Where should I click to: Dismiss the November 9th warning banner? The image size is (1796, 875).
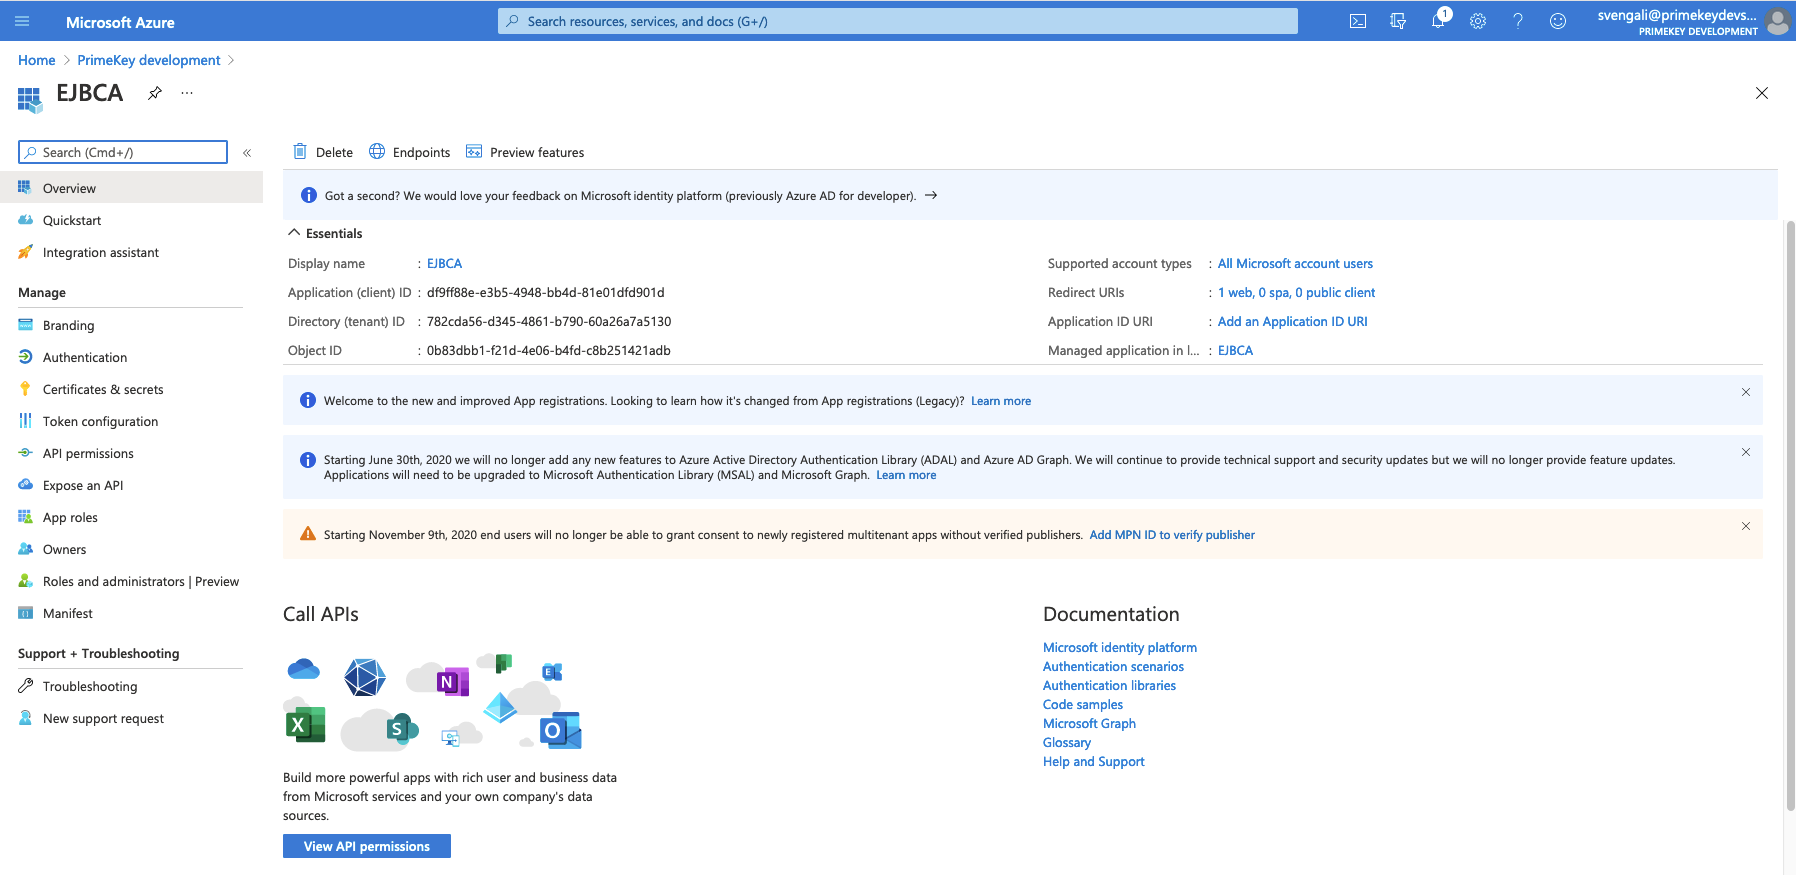pos(1746,526)
